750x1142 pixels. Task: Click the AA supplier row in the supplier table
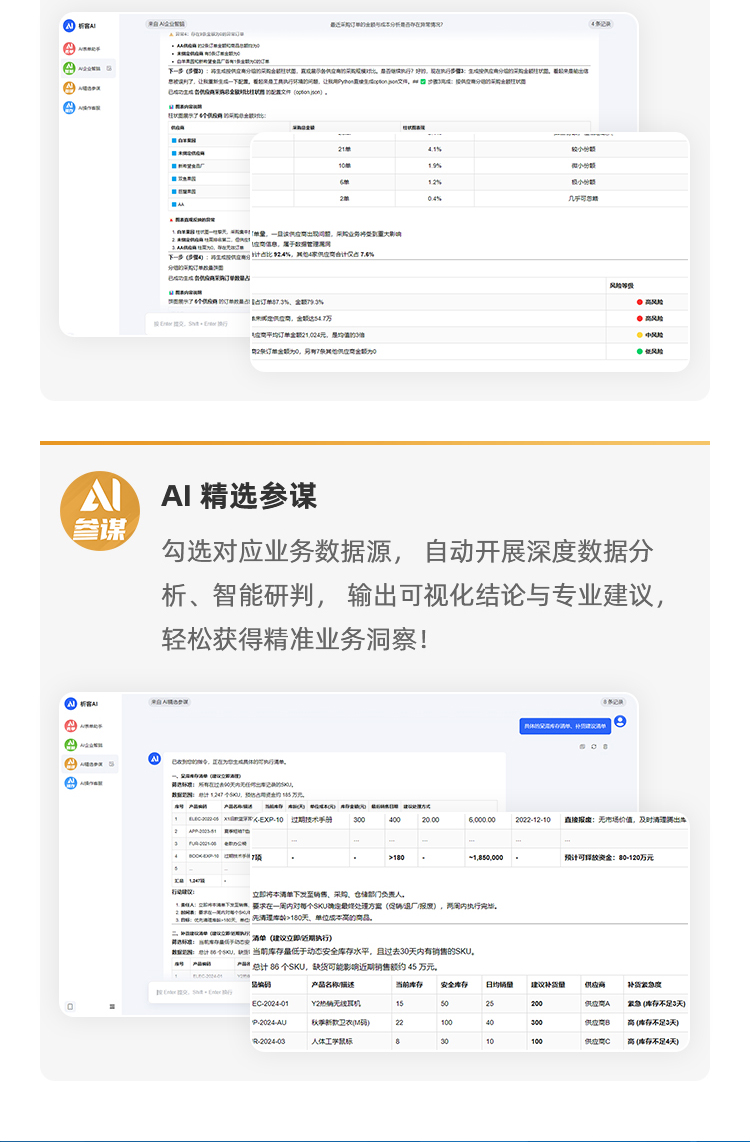click(210, 205)
